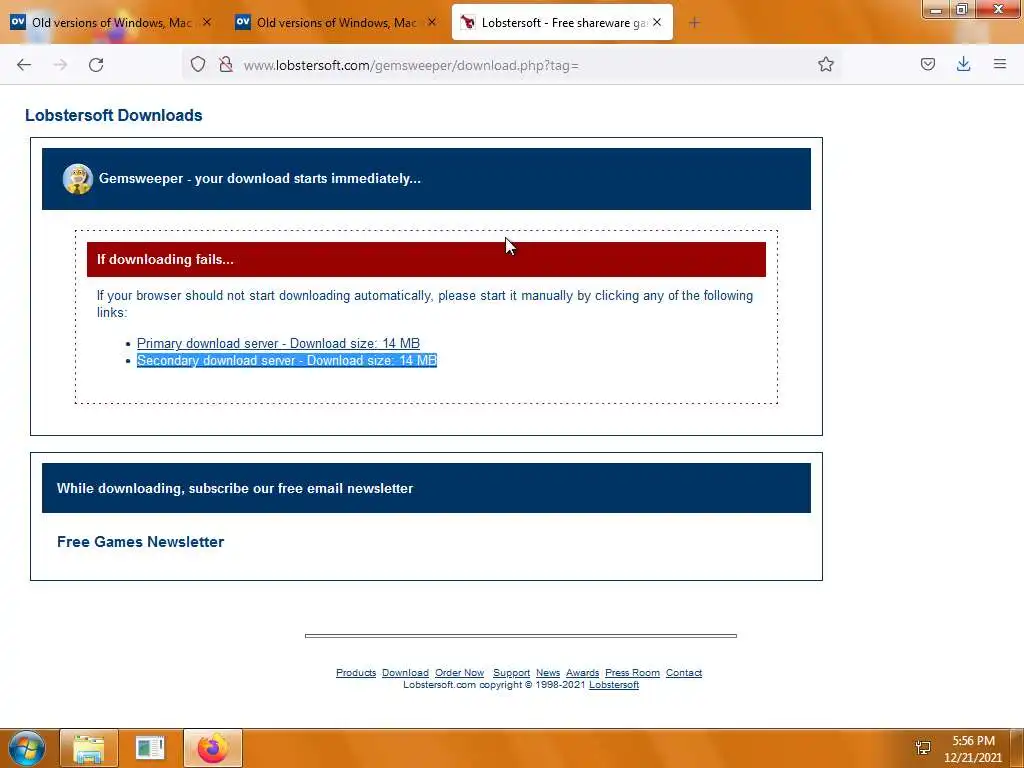Click the Primary download server link
The height and width of the screenshot is (768, 1024).
[278, 344]
